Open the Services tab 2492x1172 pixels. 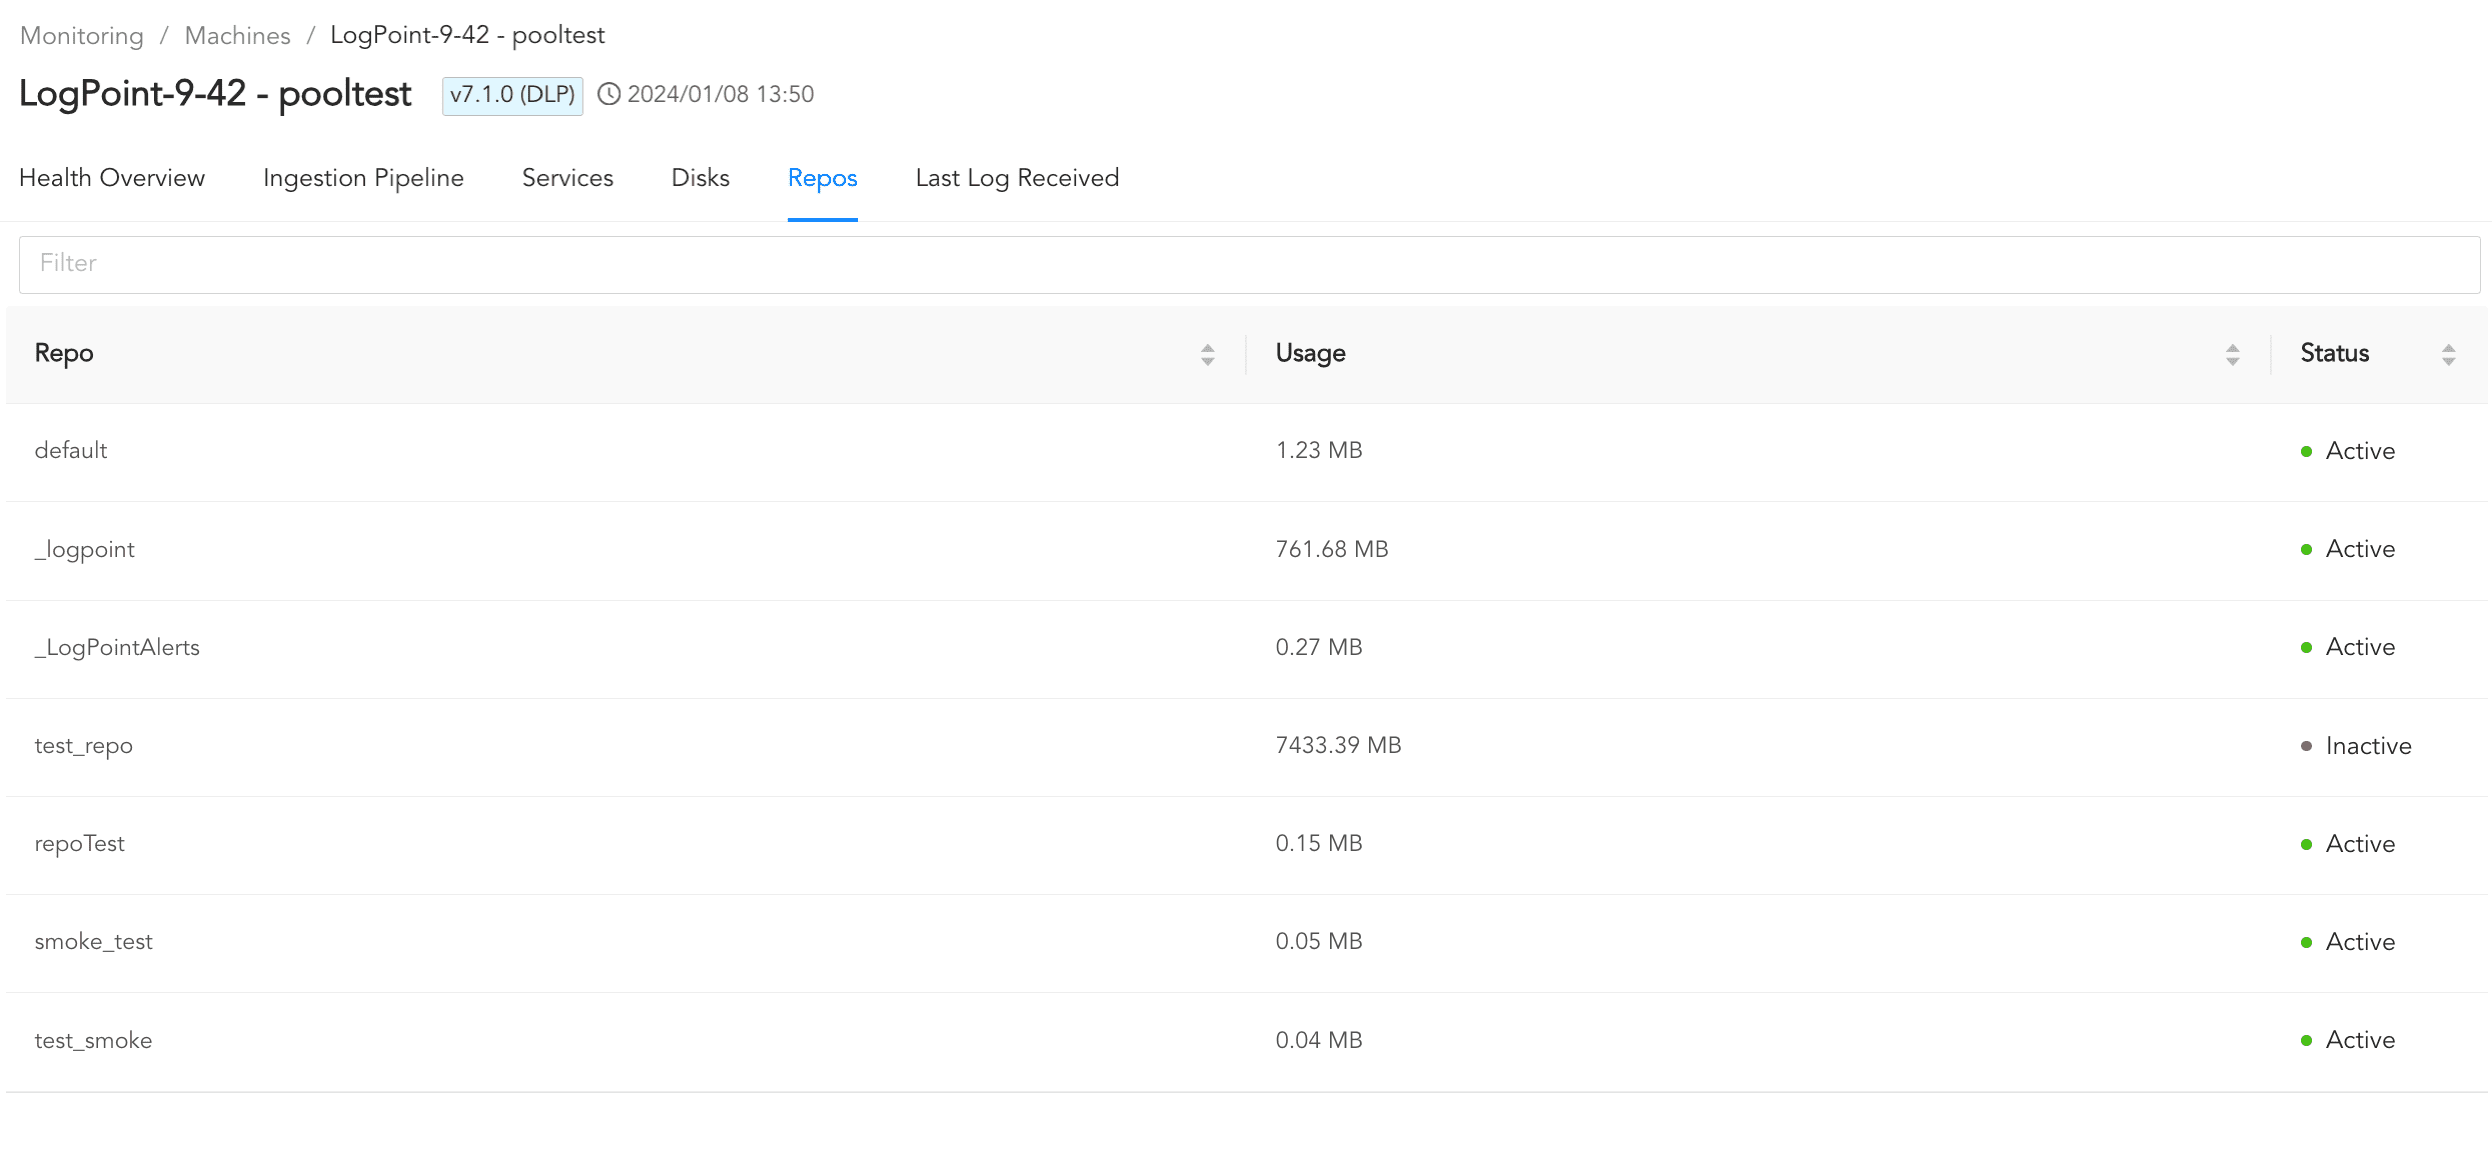(x=567, y=178)
